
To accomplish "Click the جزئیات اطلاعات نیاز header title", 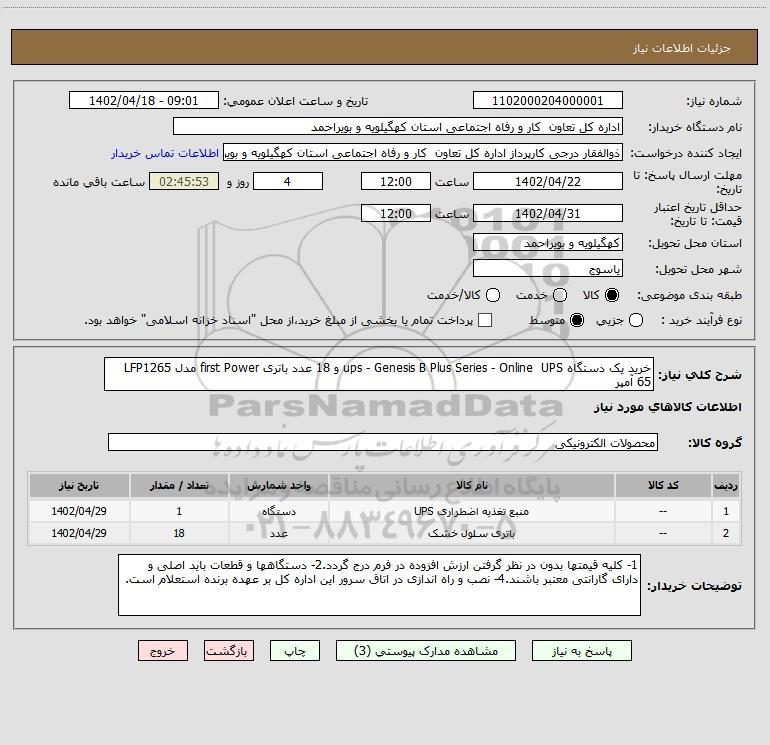I will pos(682,48).
